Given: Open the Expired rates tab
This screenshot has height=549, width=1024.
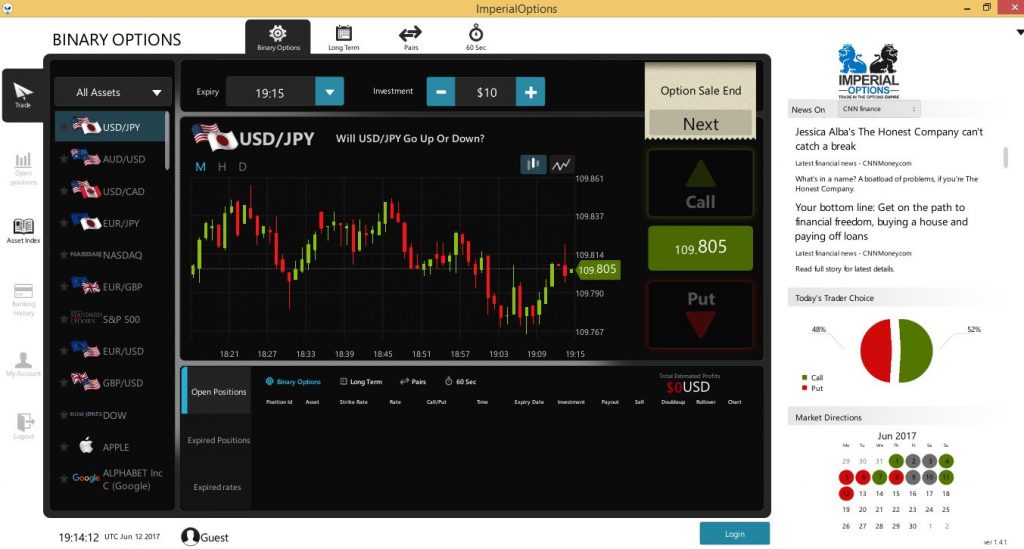Looking at the screenshot, I should [x=217, y=487].
